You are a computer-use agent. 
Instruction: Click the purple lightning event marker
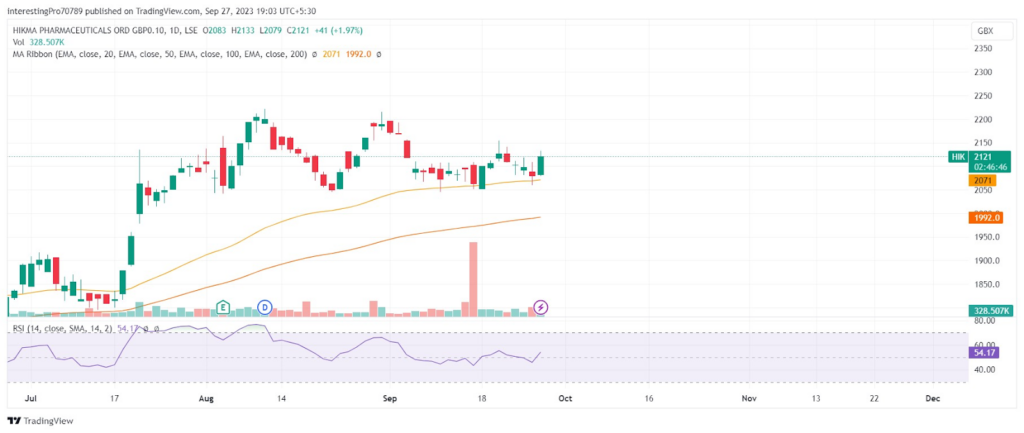(x=541, y=306)
